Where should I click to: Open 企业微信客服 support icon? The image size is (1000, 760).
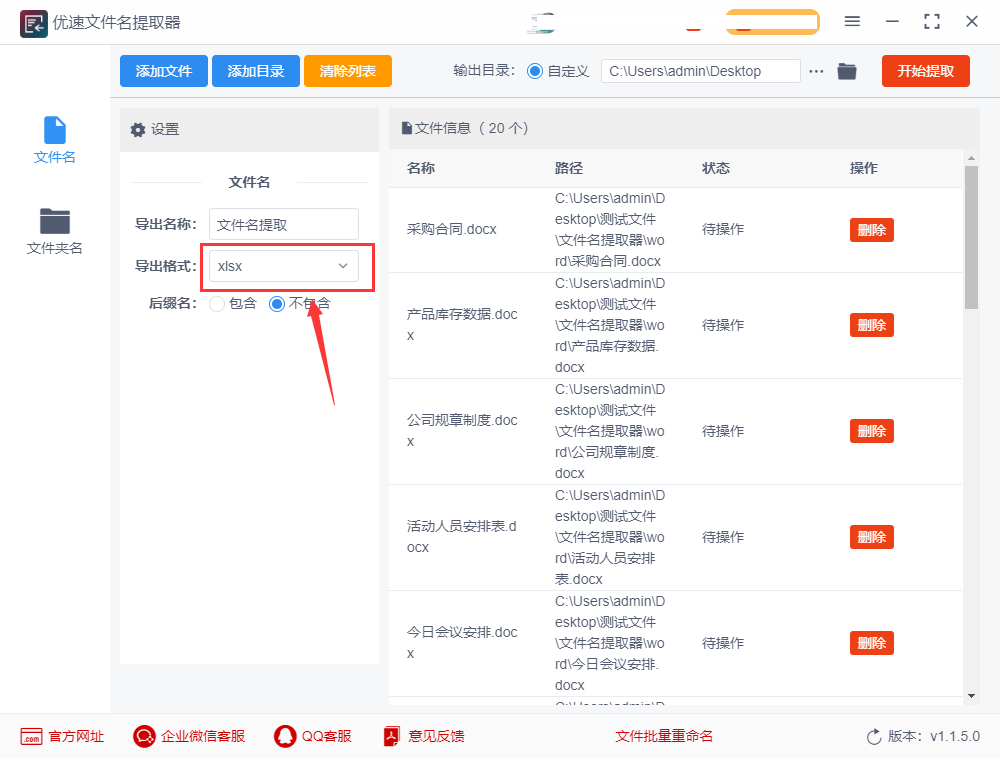(x=144, y=736)
